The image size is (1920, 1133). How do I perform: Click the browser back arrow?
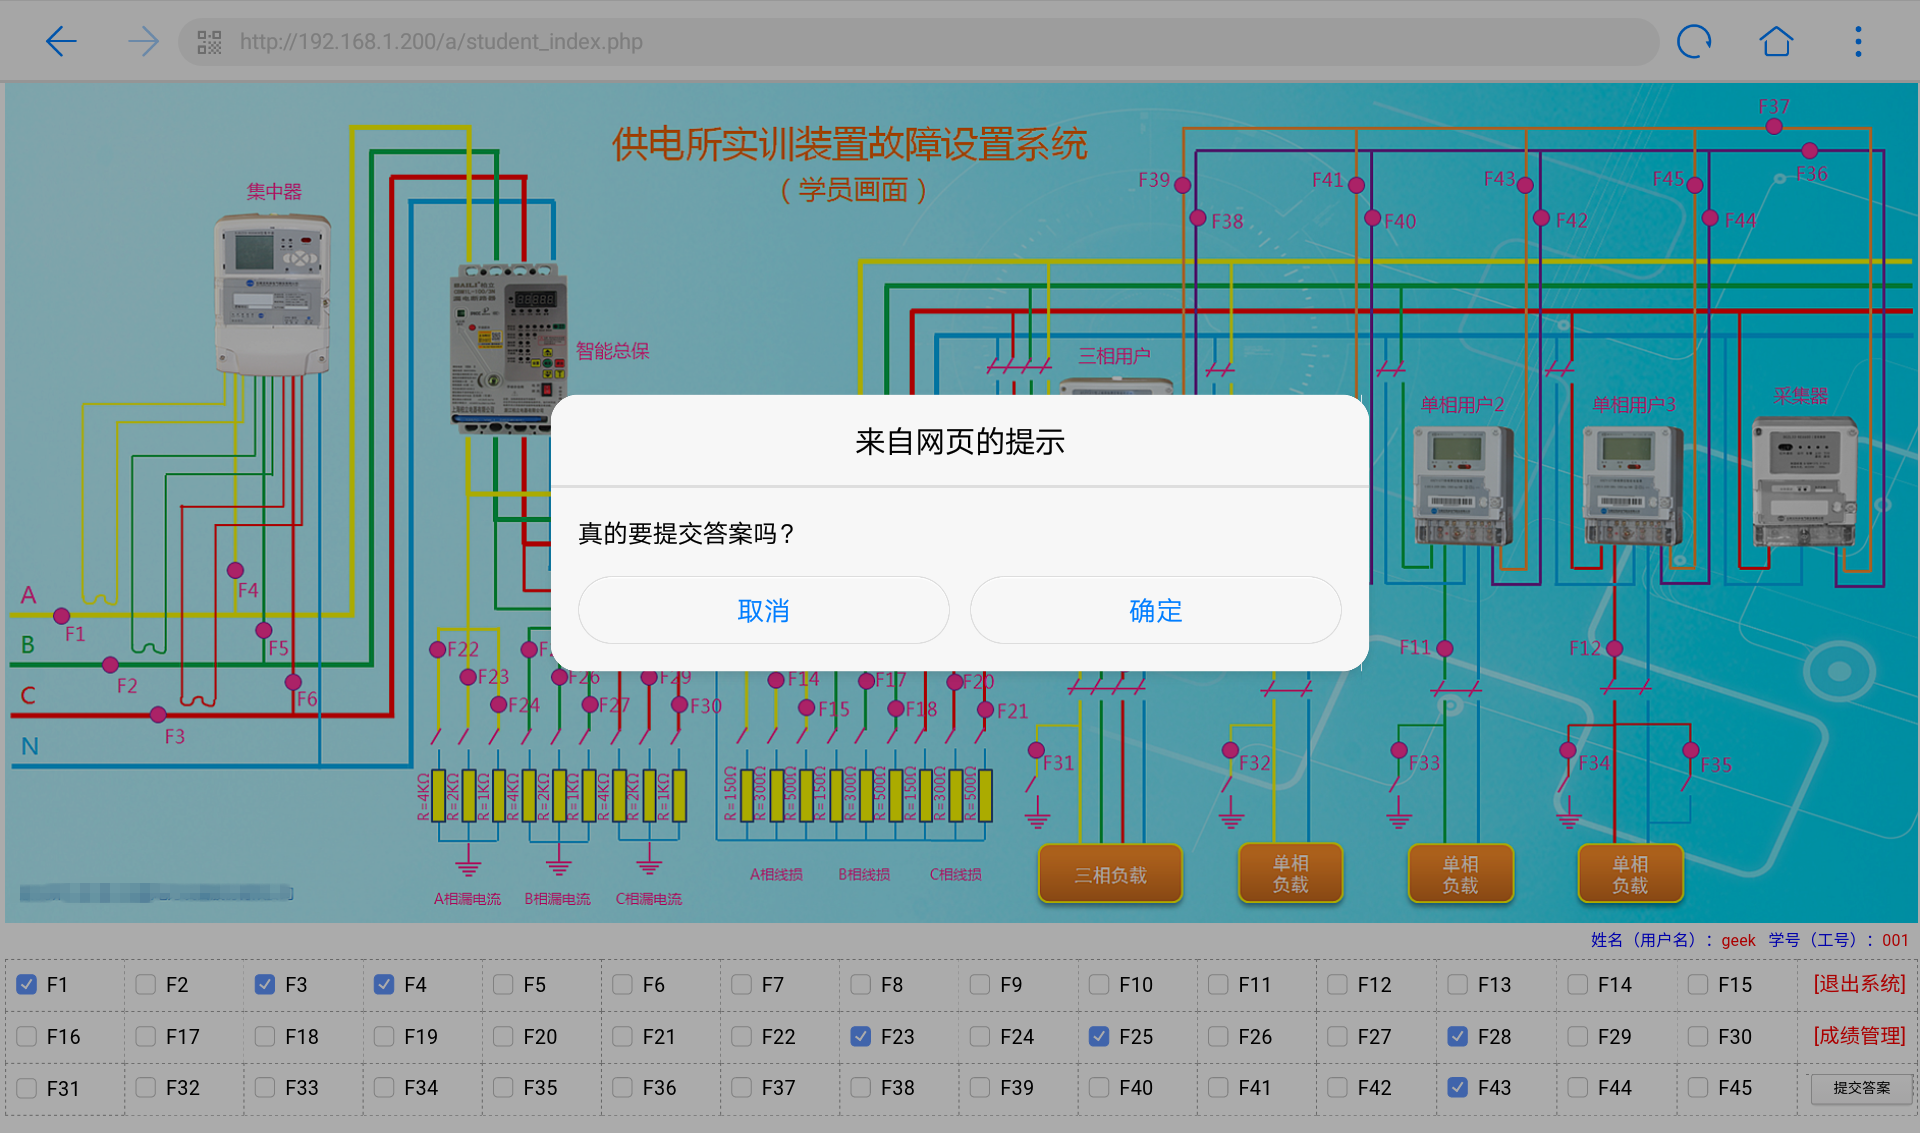61,42
